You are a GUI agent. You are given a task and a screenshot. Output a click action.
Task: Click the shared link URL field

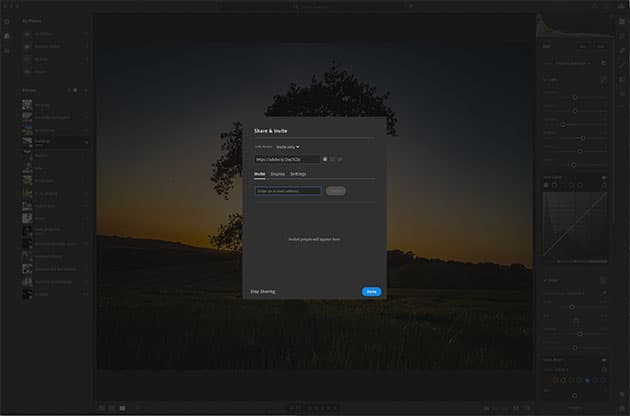pyautogui.click(x=287, y=160)
